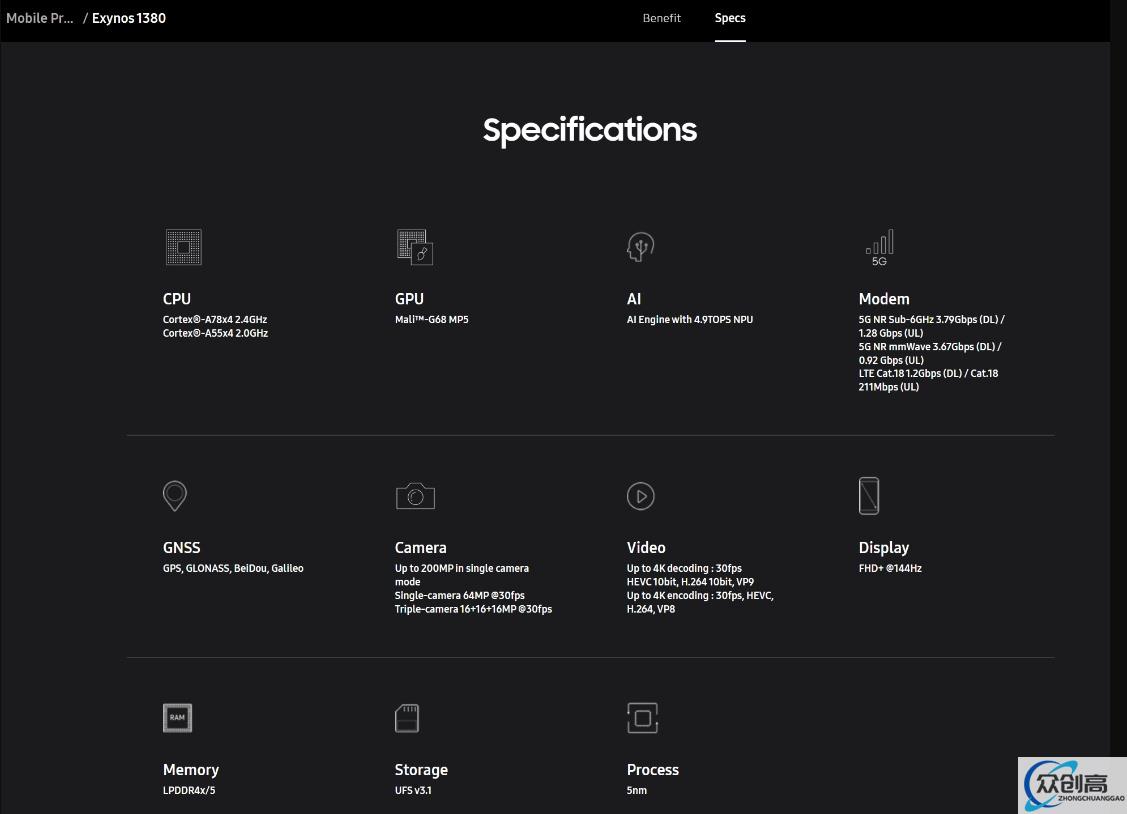Click the GNSS location pin icon

coord(175,496)
